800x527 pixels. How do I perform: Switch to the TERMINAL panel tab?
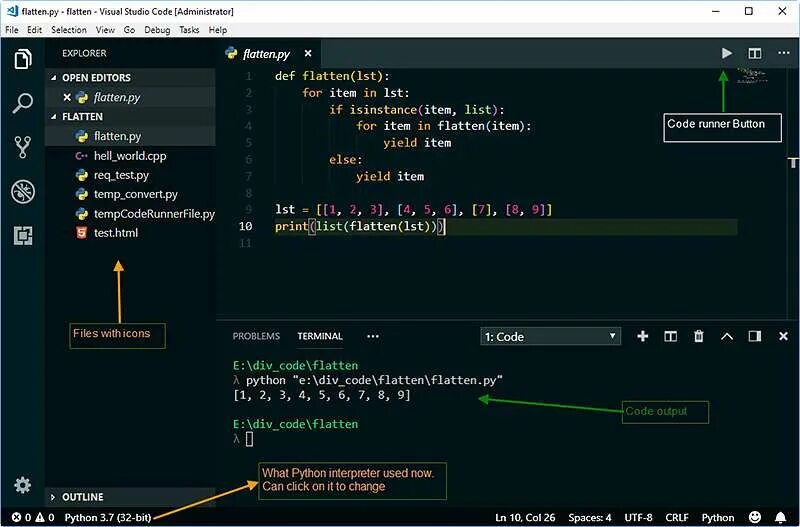point(320,336)
